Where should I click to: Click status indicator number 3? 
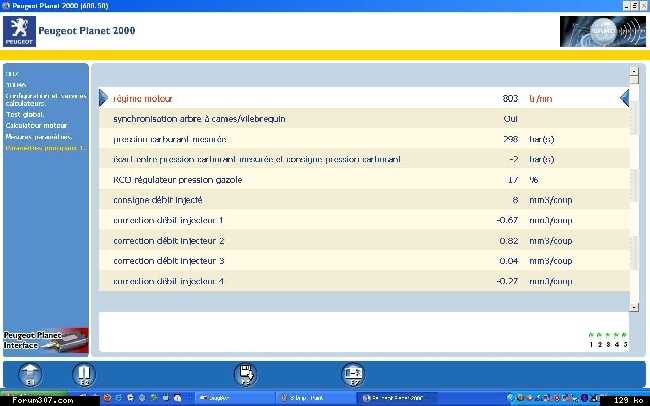608,340
